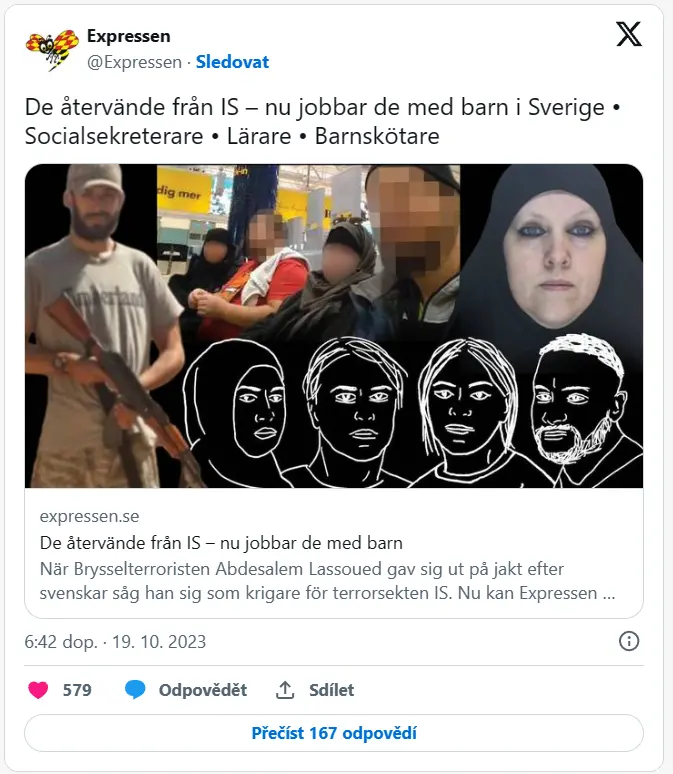Open the article preview image
Viewport: 673px width, 774px height.
tap(334, 326)
